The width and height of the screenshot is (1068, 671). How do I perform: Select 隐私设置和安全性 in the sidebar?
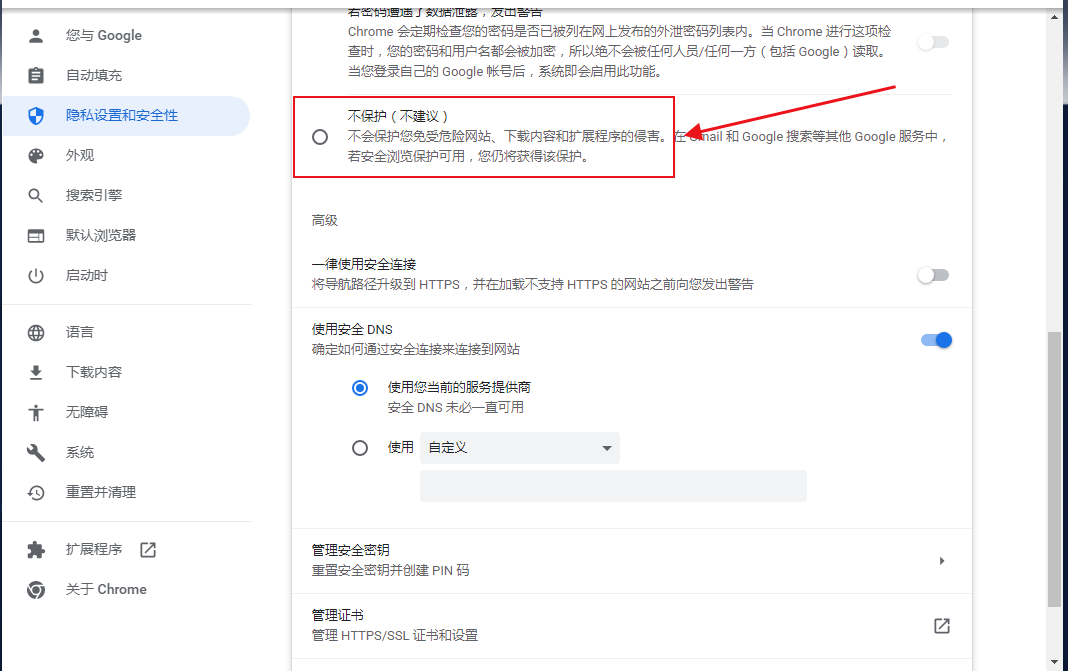(127, 116)
